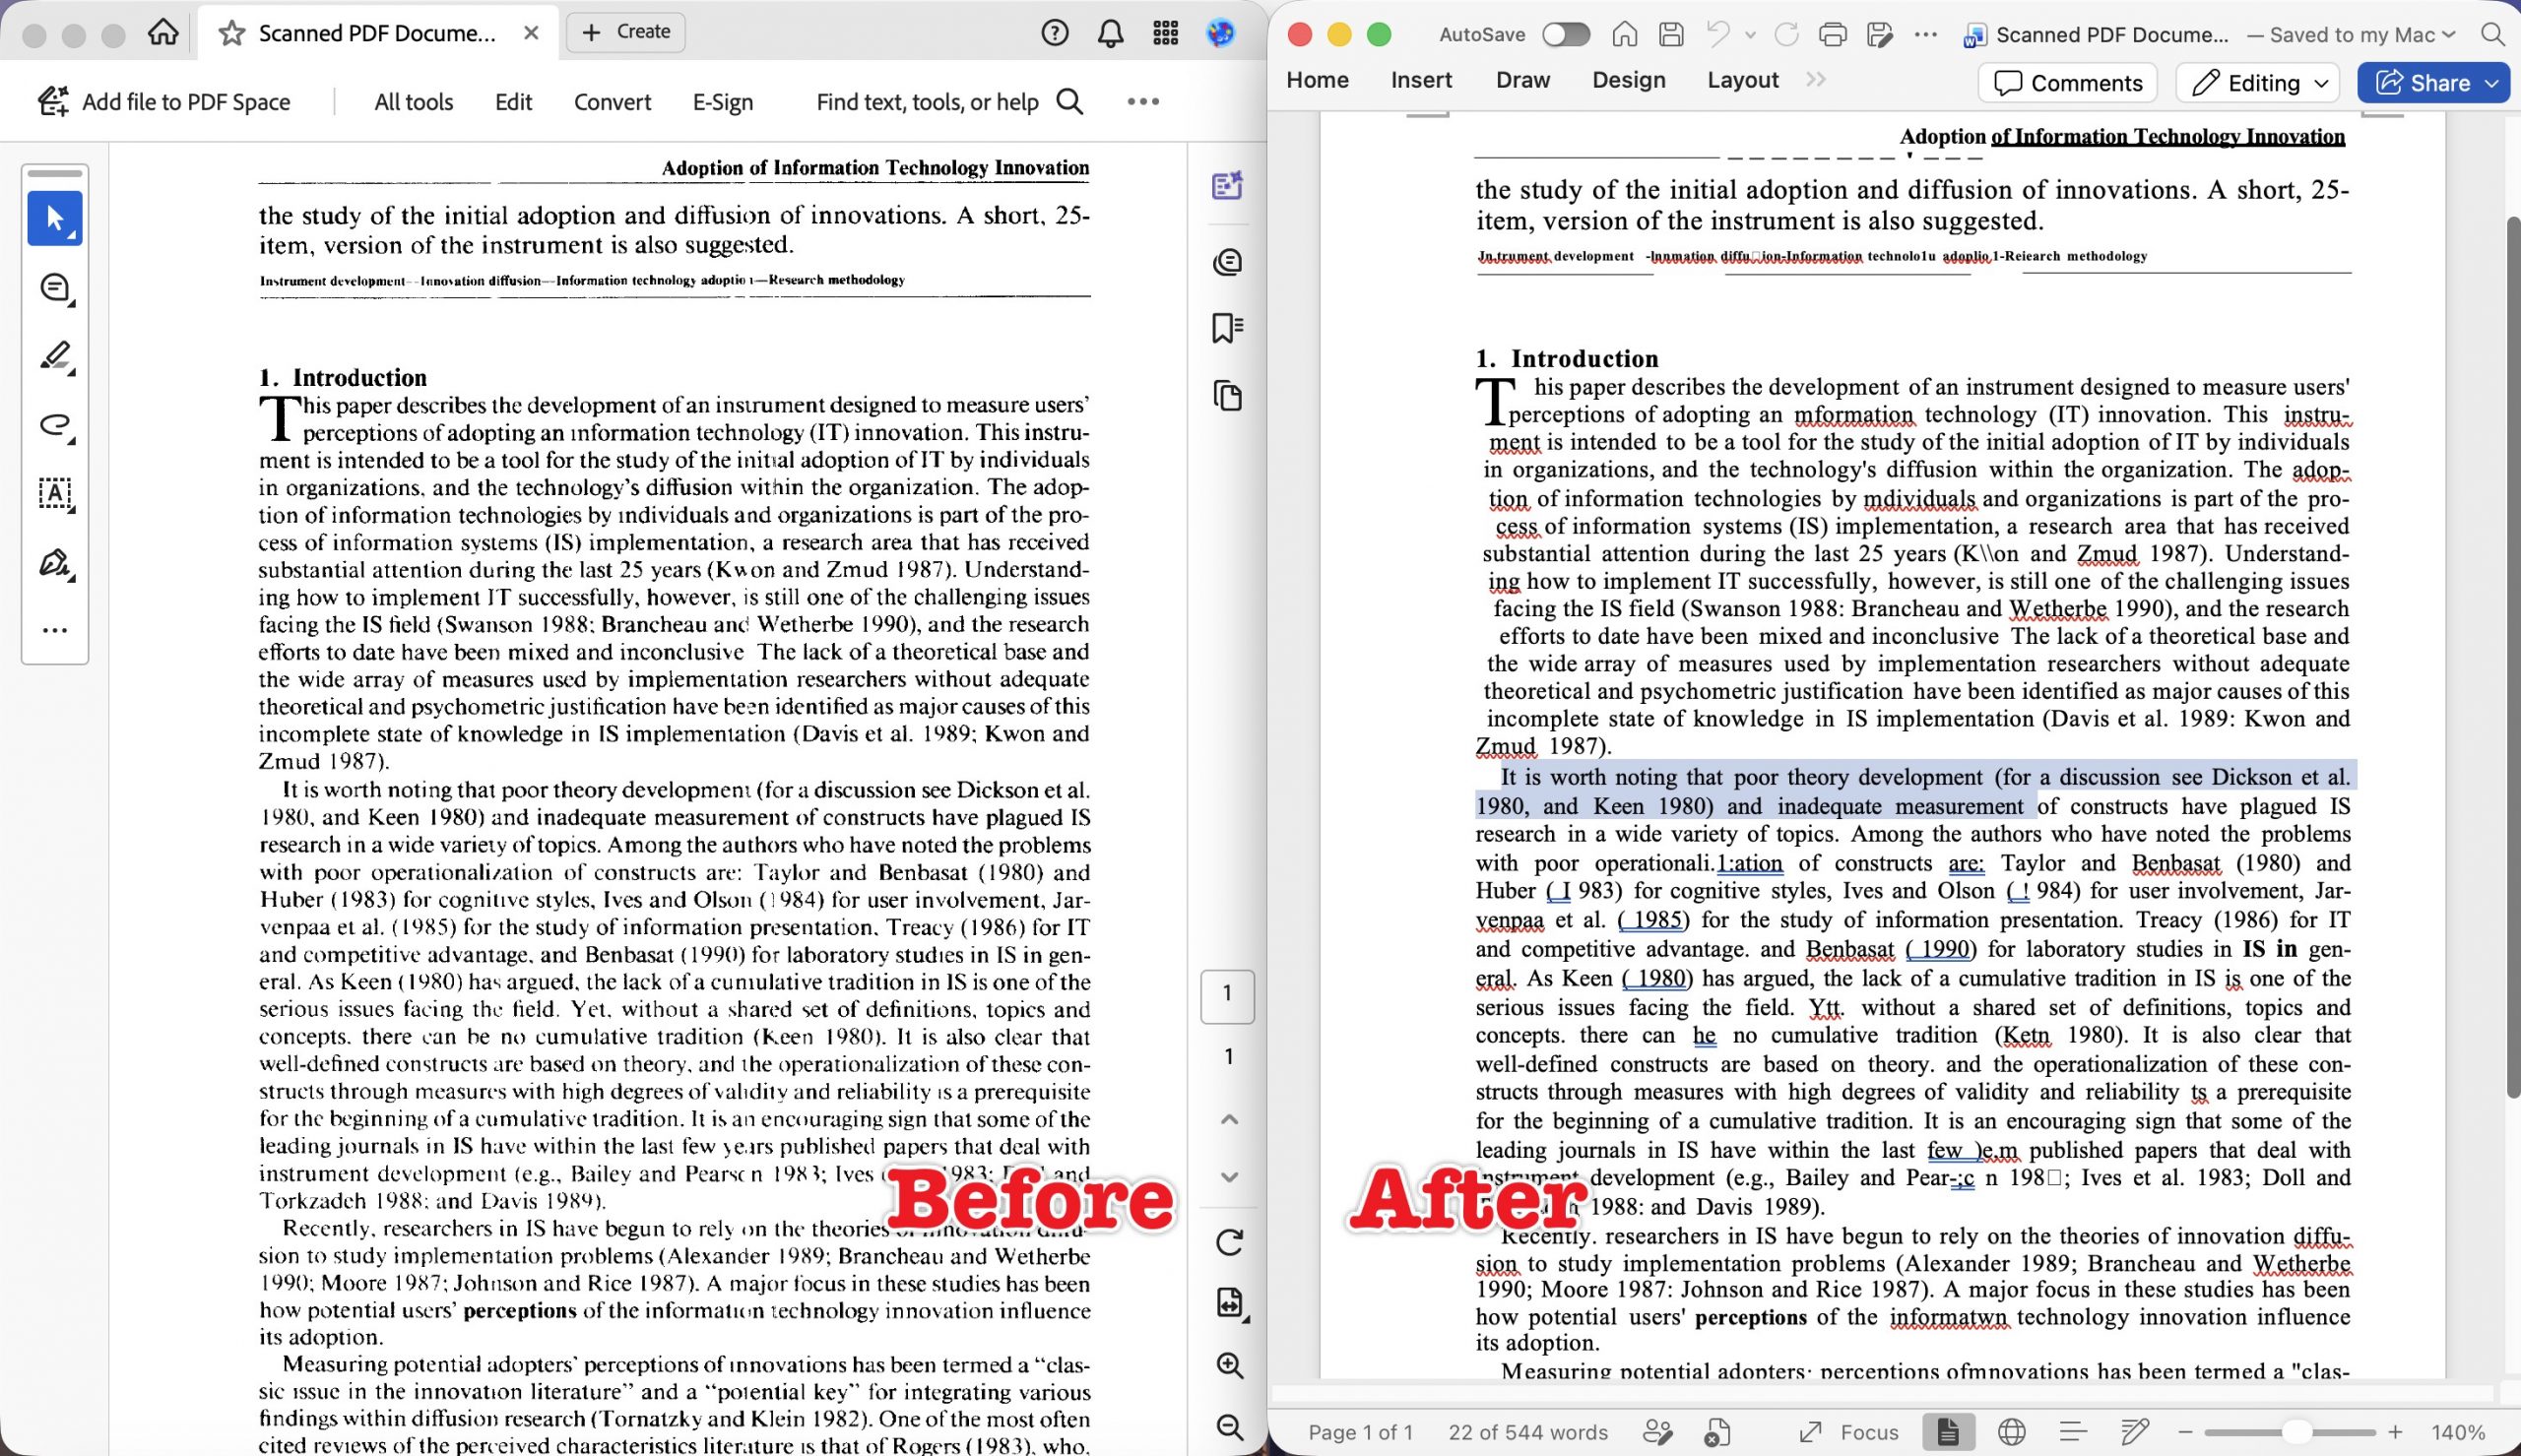2521x1456 pixels.
Task: Open the Undo history dropdown arrow
Action: 1750,35
